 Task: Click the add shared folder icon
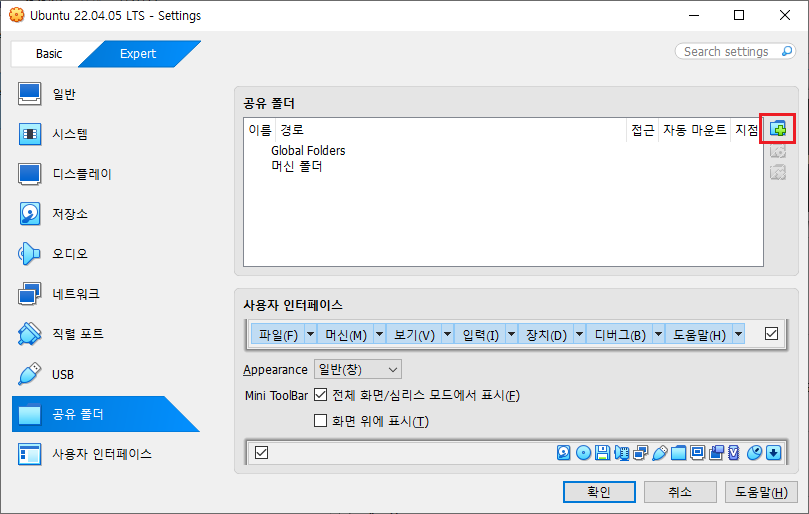(778, 128)
